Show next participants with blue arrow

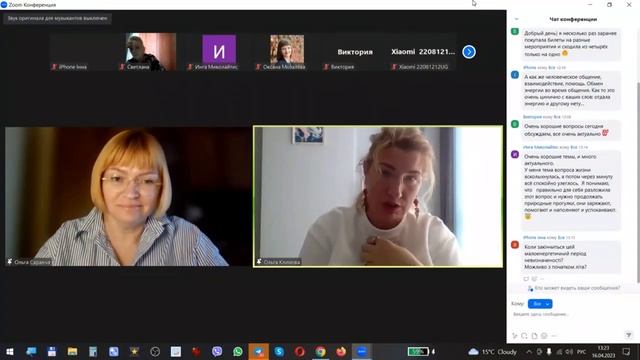click(x=469, y=52)
